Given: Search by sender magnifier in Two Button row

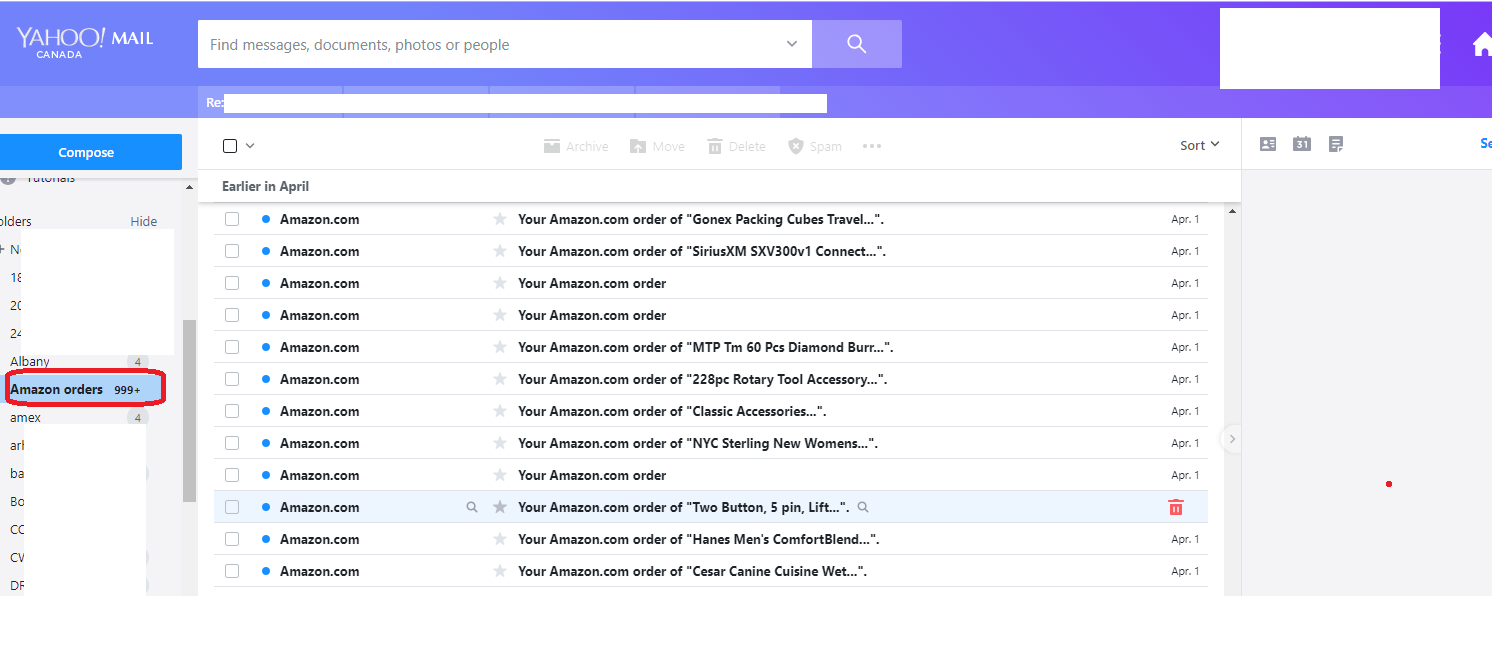Looking at the screenshot, I should coord(472,507).
